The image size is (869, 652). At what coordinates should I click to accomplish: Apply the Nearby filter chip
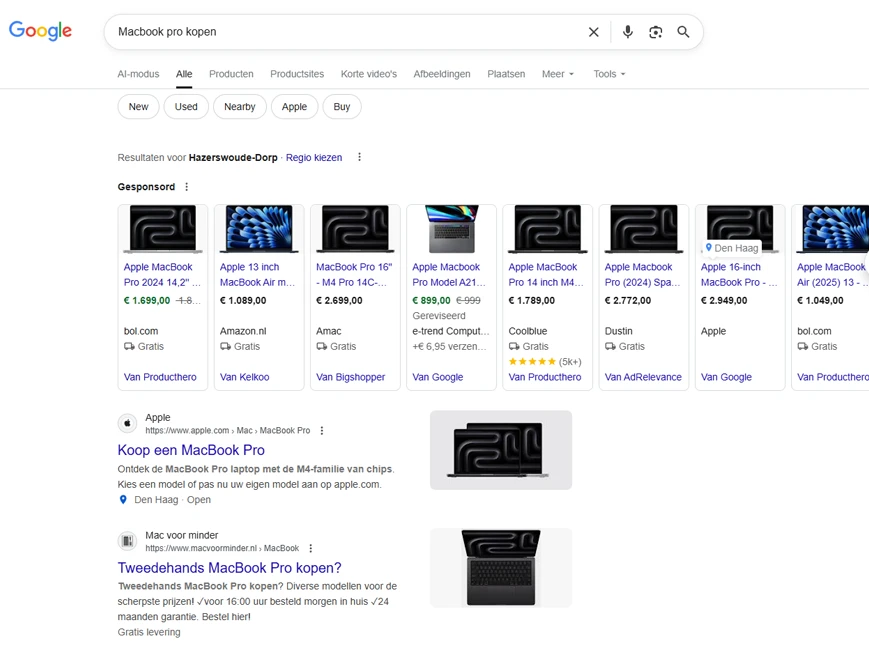[x=239, y=106]
